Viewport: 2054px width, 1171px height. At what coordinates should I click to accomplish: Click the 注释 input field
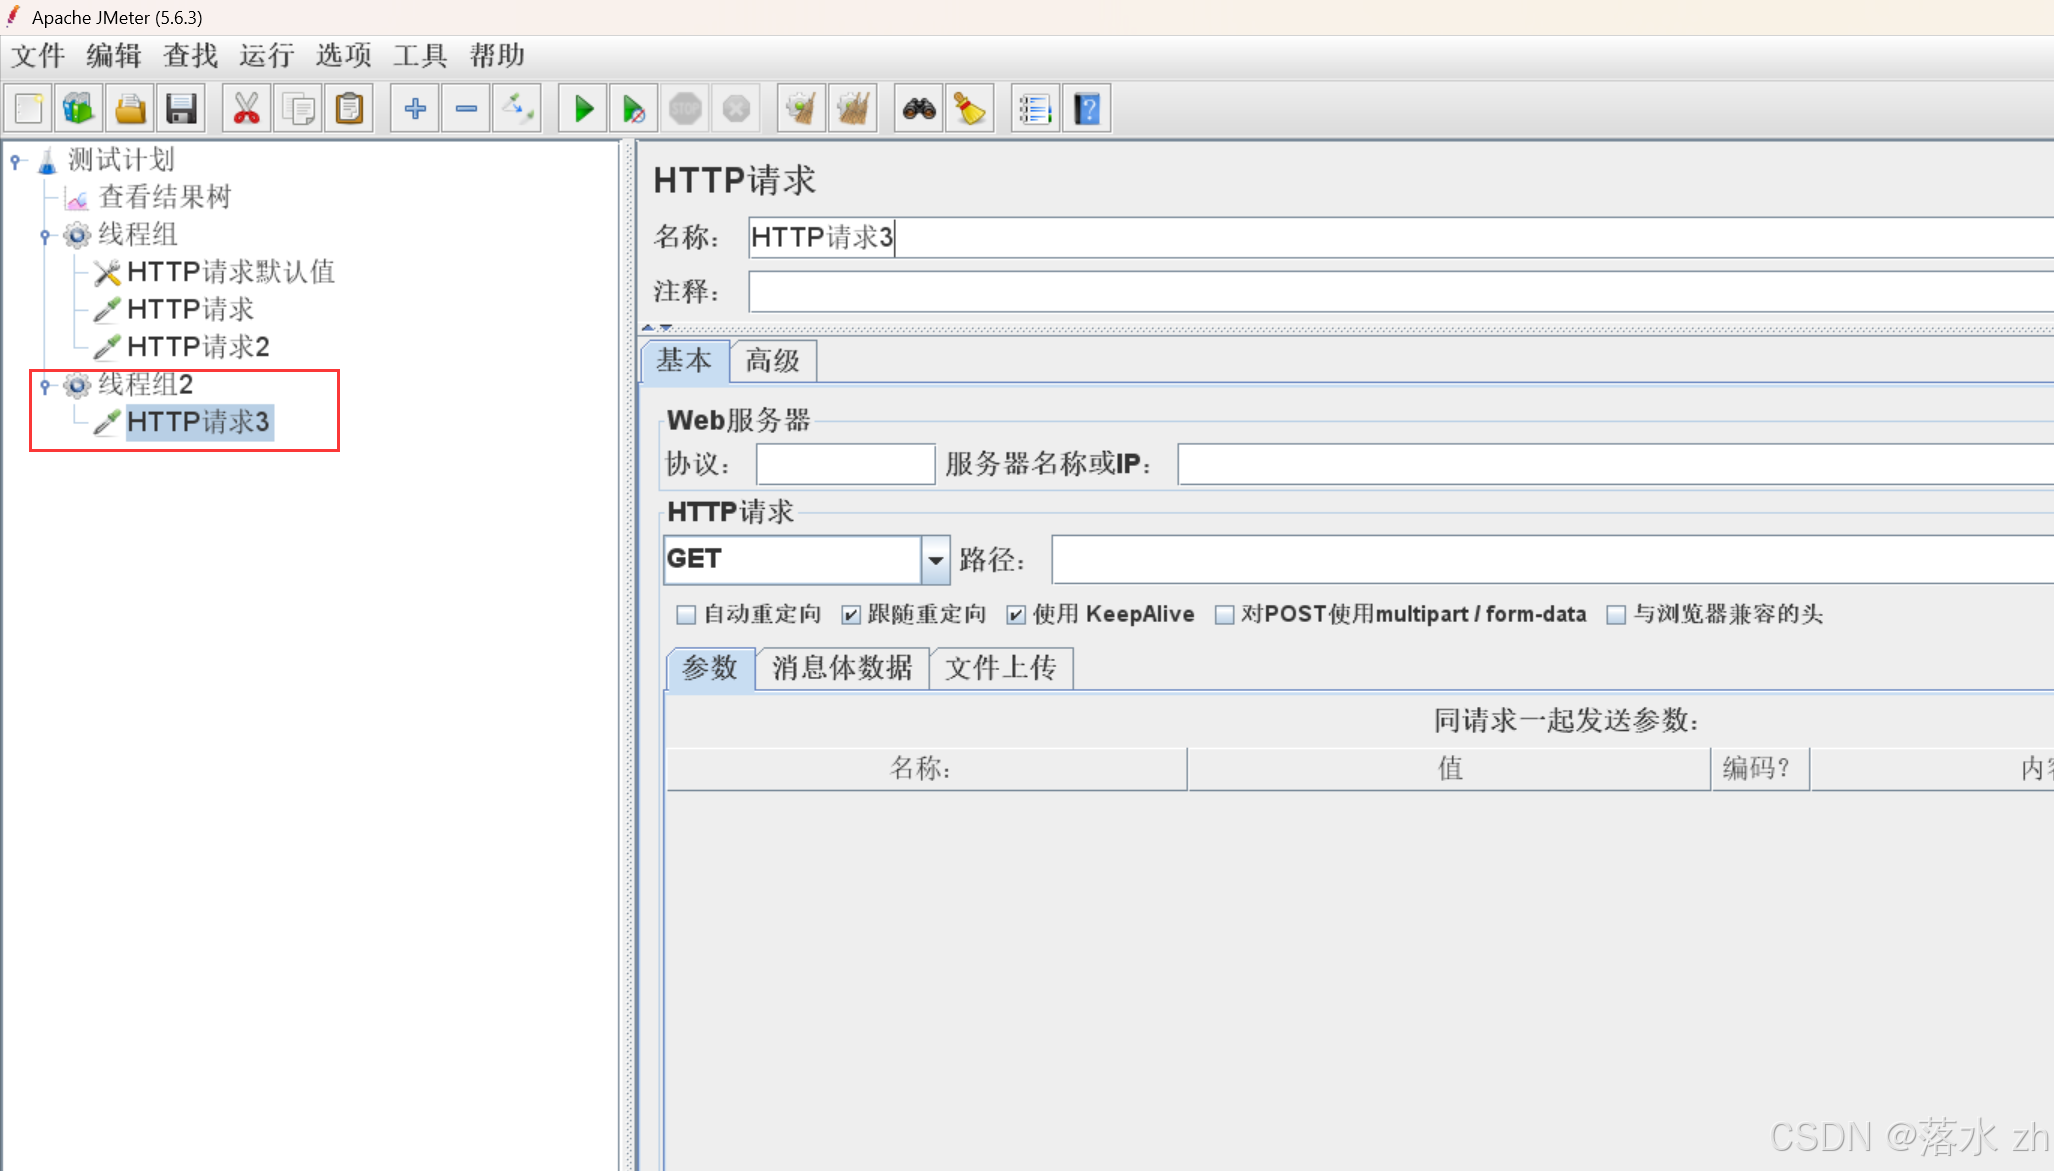(x=1400, y=292)
